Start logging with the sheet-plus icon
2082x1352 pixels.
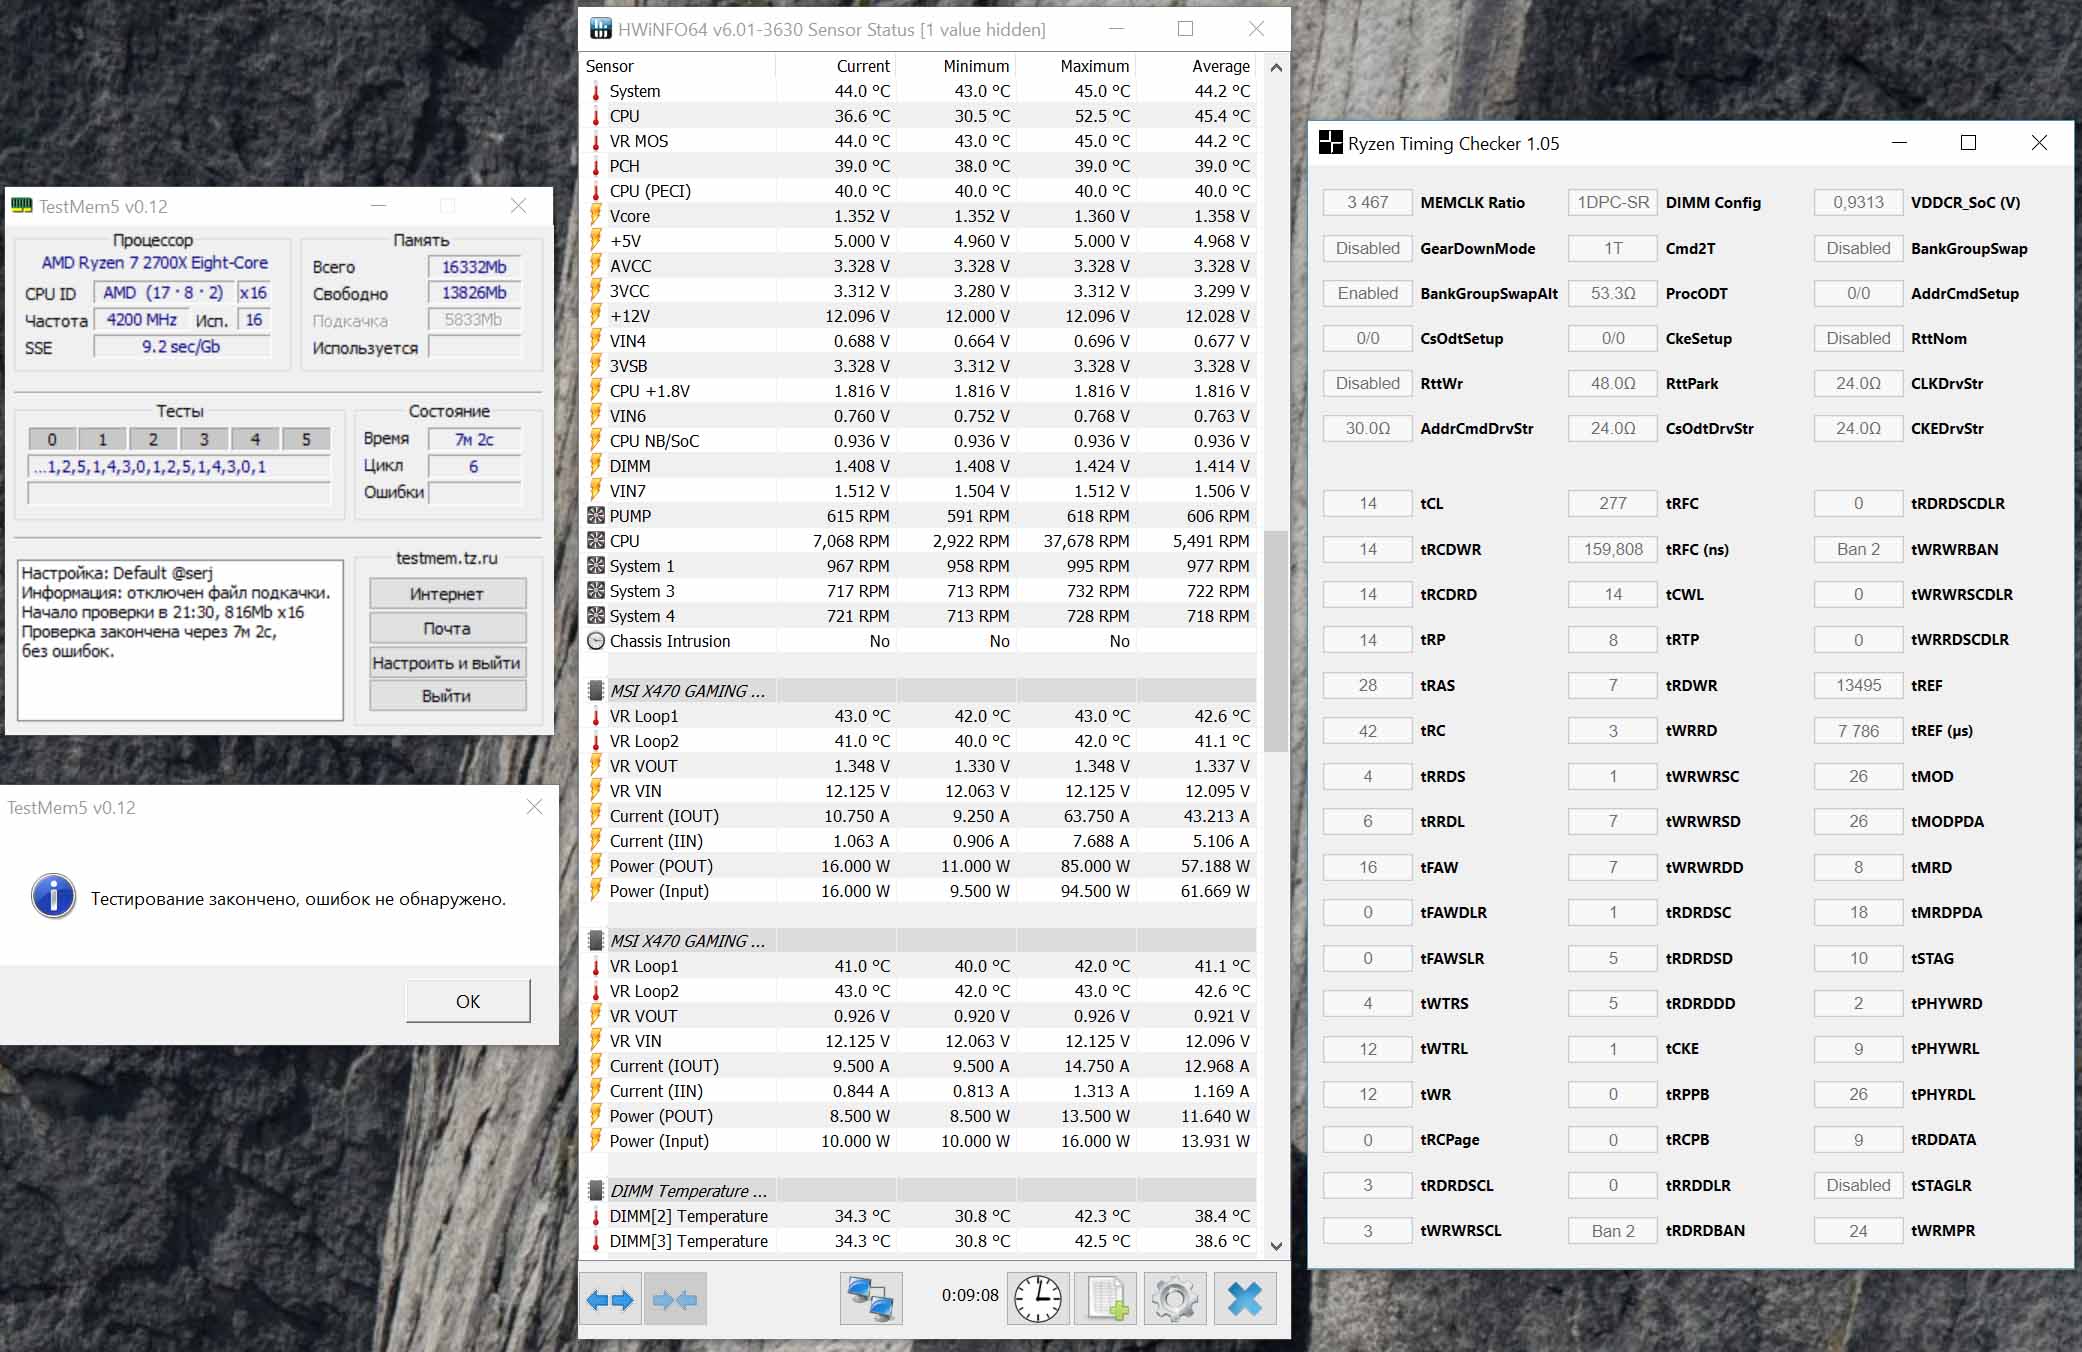click(1106, 1299)
